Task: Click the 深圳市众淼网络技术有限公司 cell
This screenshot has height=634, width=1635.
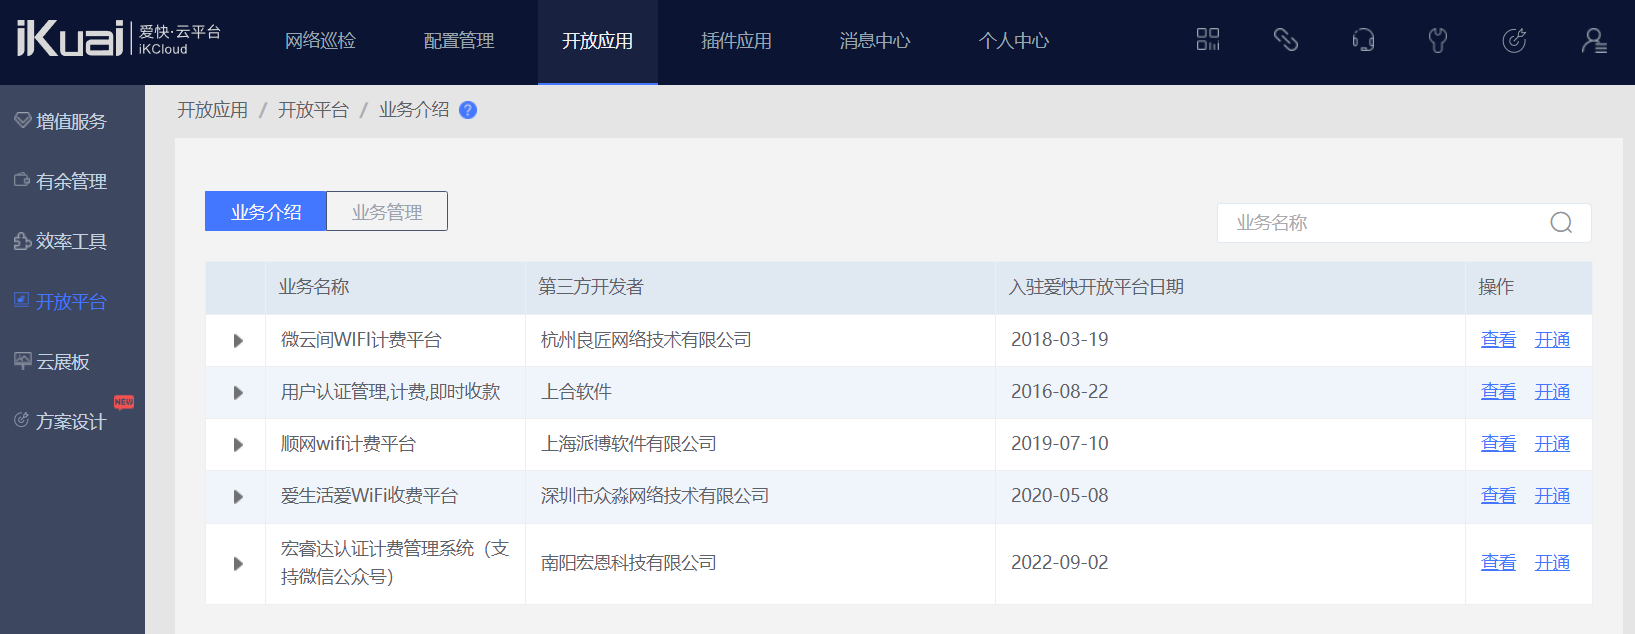Action: [x=655, y=496]
